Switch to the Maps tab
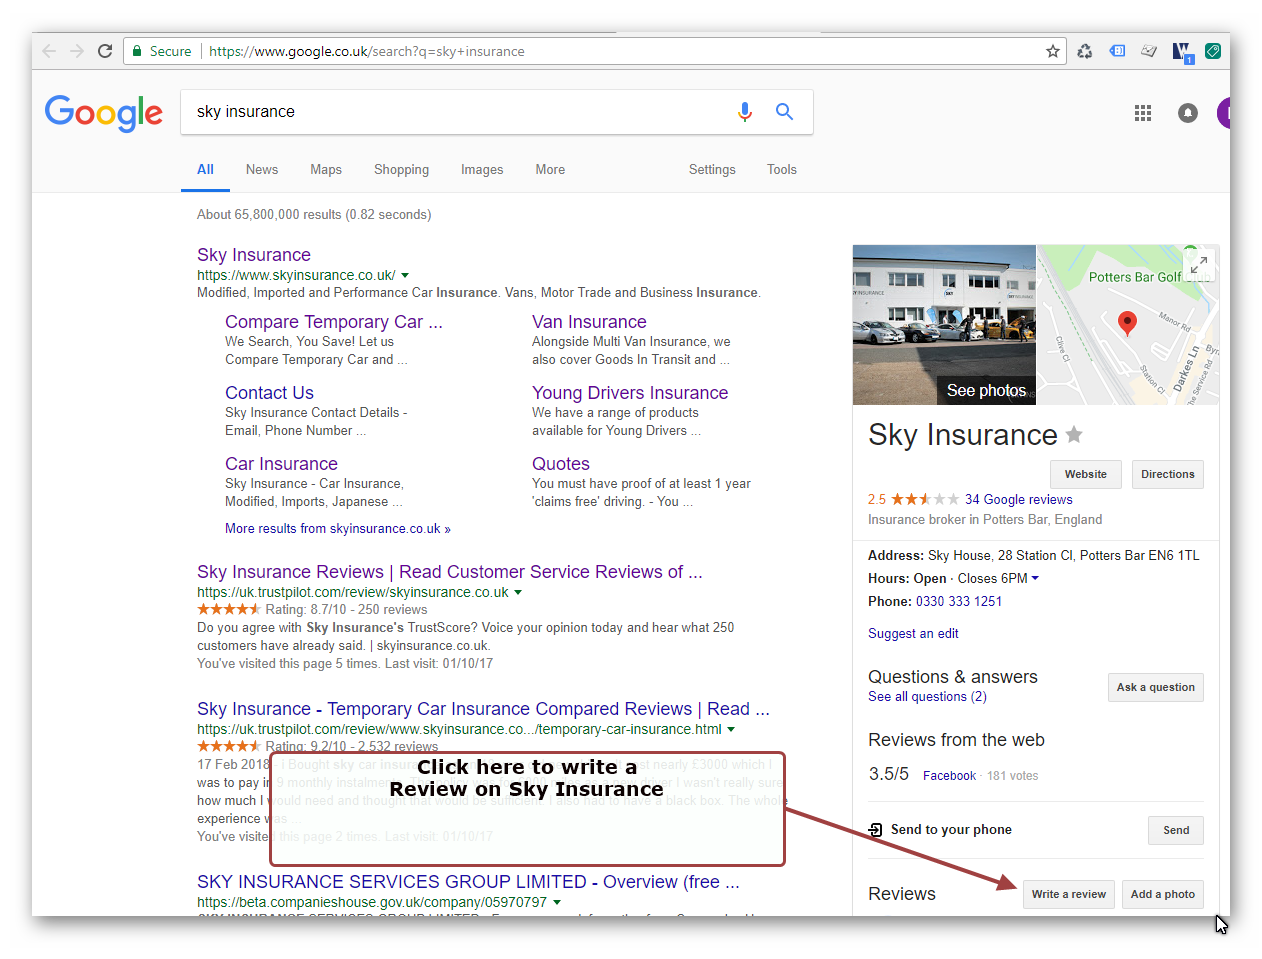1262x959 pixels. pyautogui.click(x=326, y=170)
